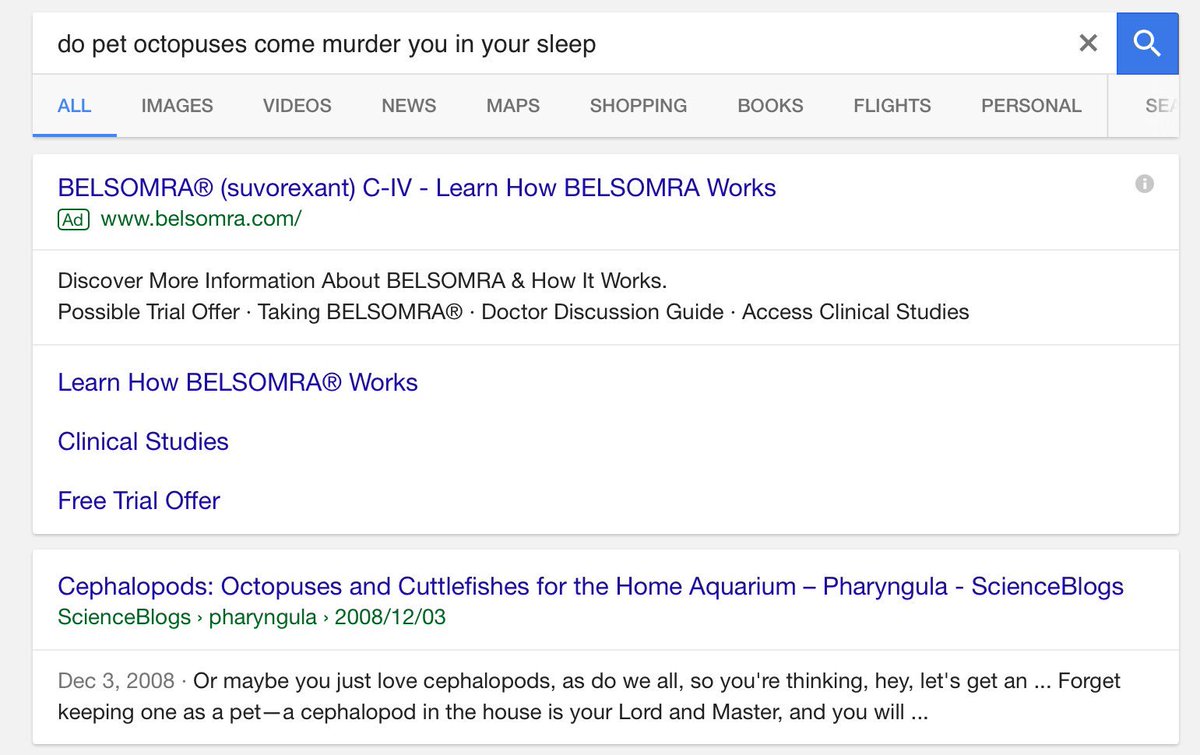Viewport: 1200px width, 755px height.
Task: Click the 'Access Clinical Studies' text
Action: click(856, 312)
